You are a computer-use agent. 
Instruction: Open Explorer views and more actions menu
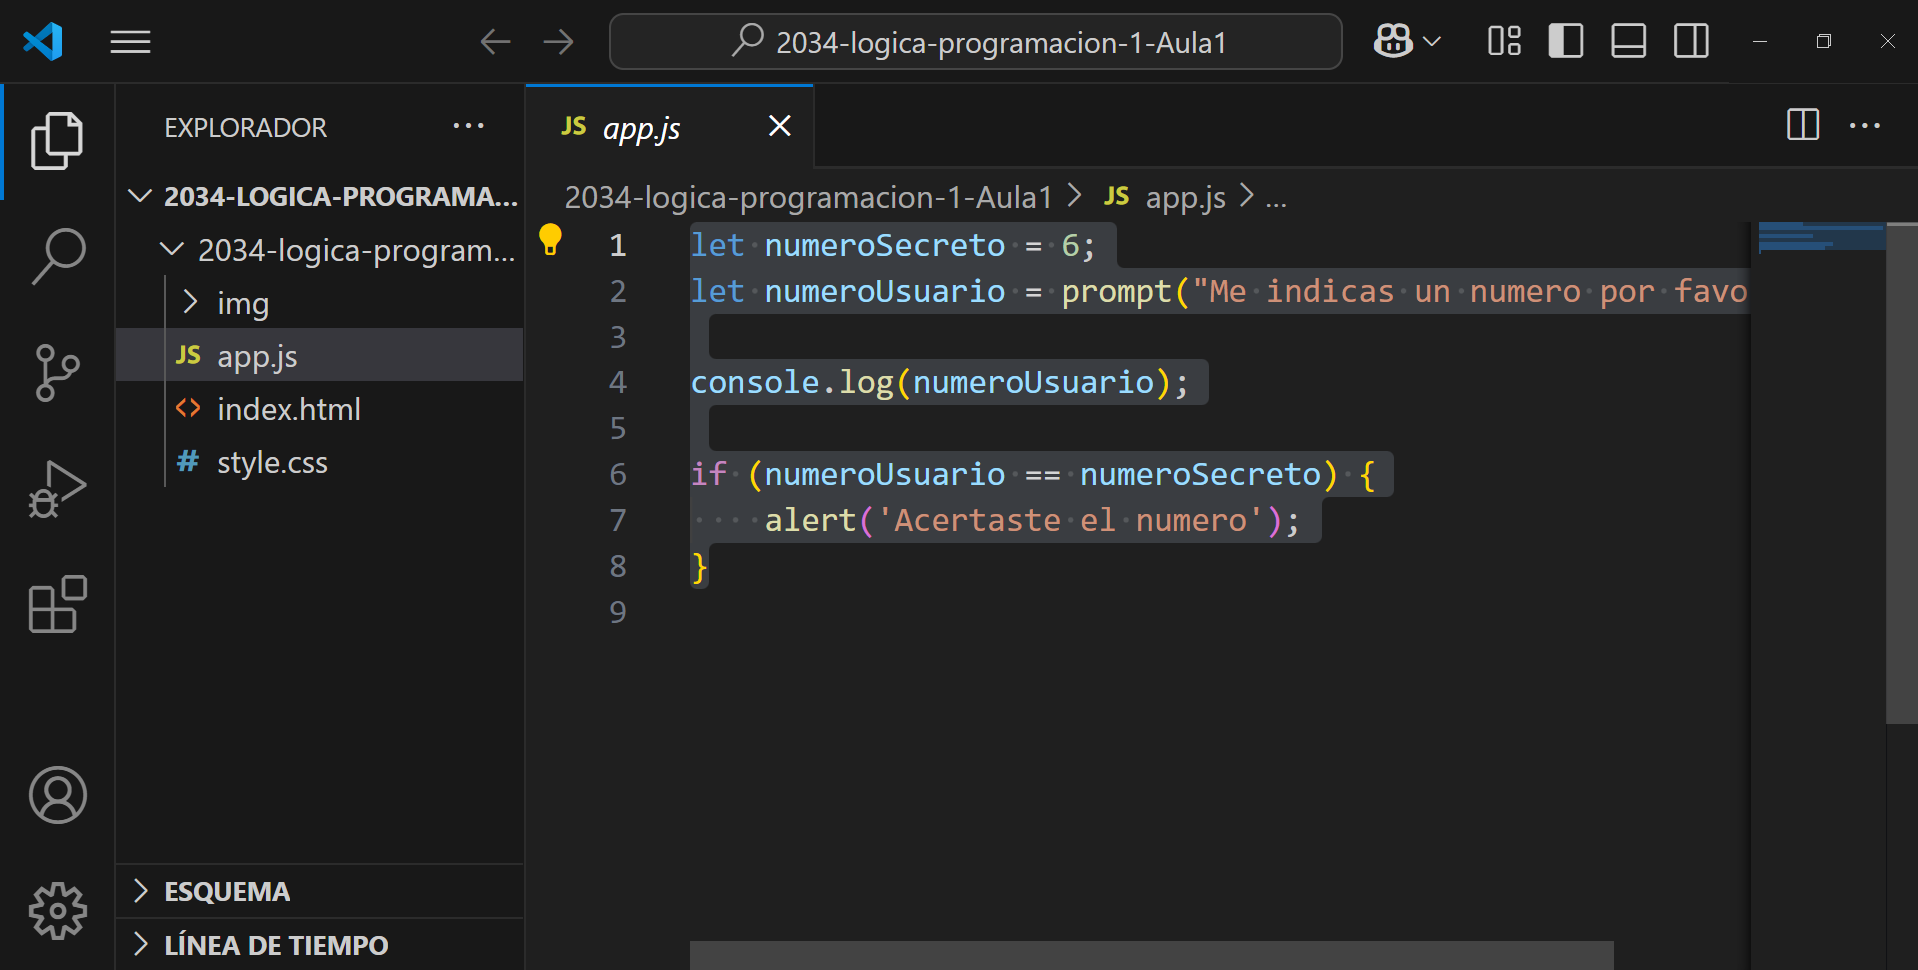468,126
